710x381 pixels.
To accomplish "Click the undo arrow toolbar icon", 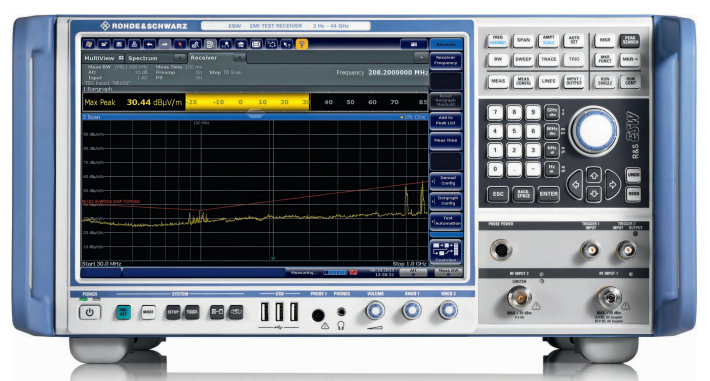I will click(149, 44).
